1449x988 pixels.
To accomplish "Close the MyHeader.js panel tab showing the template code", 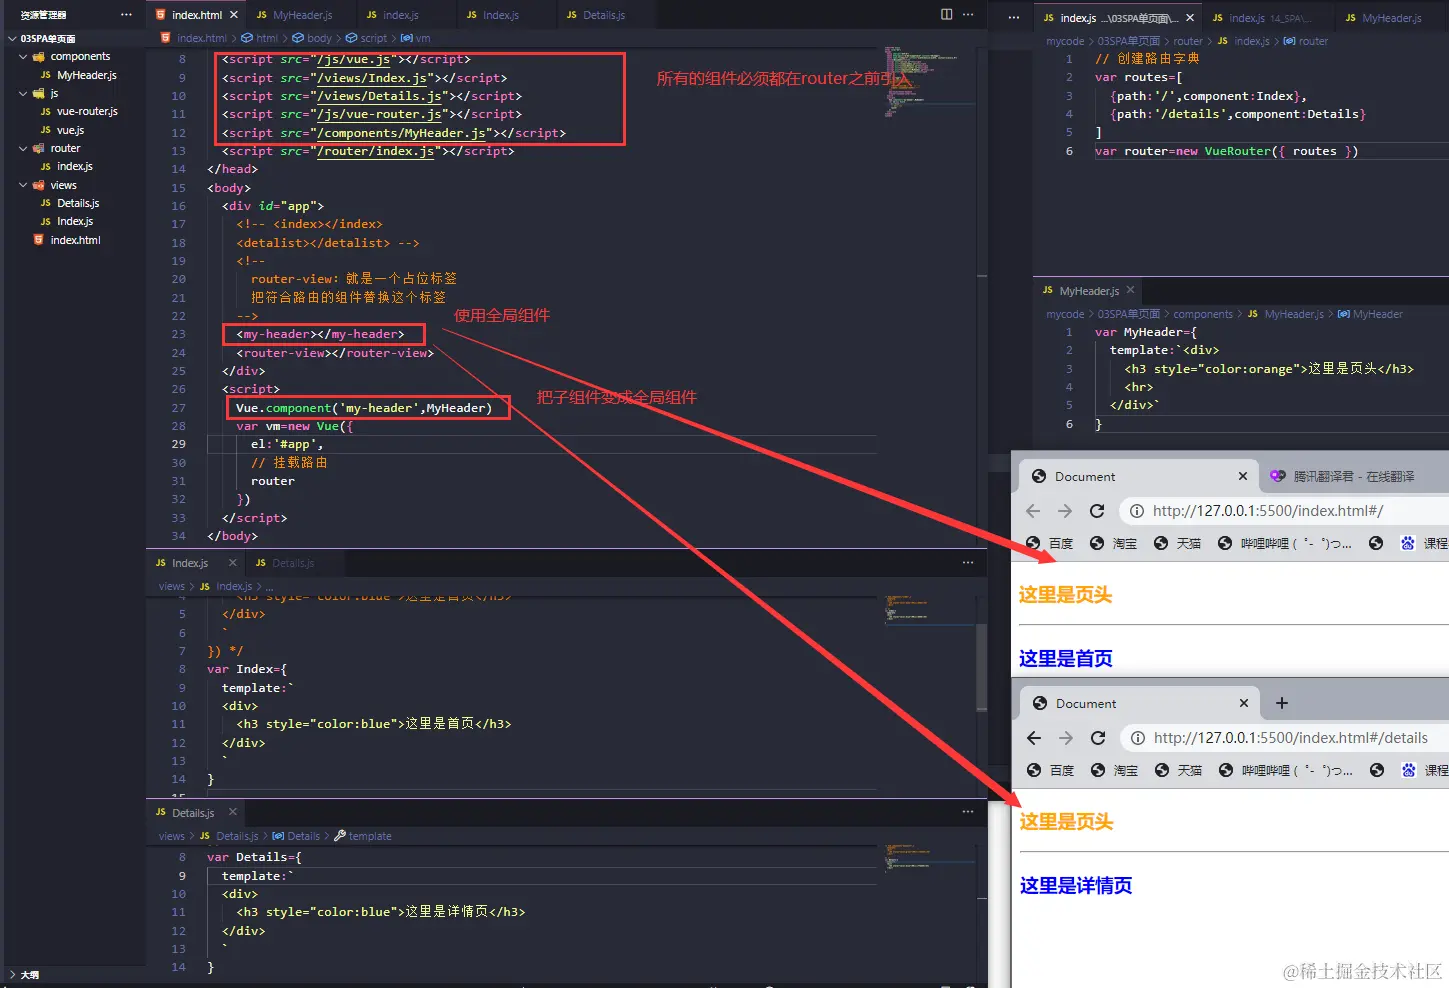I will pyautogui.click(x=1130, y=290).
